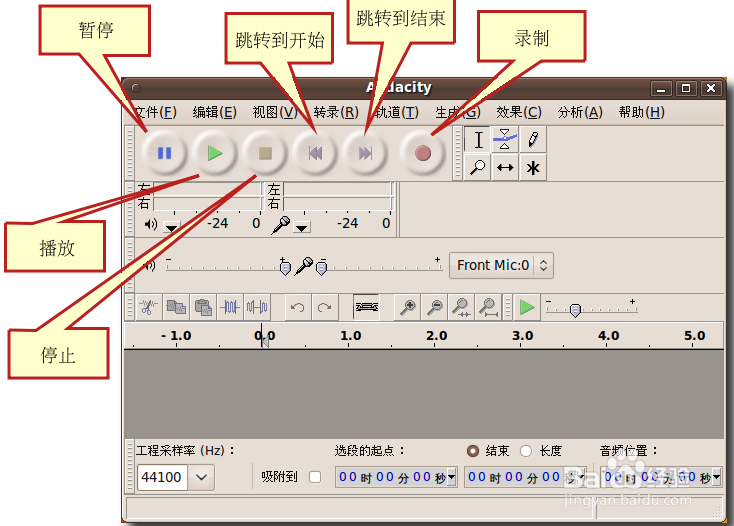The height and width of the screenshot is (526, 734).
Task: Open the 编辑(E) menu
Action: coord(214,112)
